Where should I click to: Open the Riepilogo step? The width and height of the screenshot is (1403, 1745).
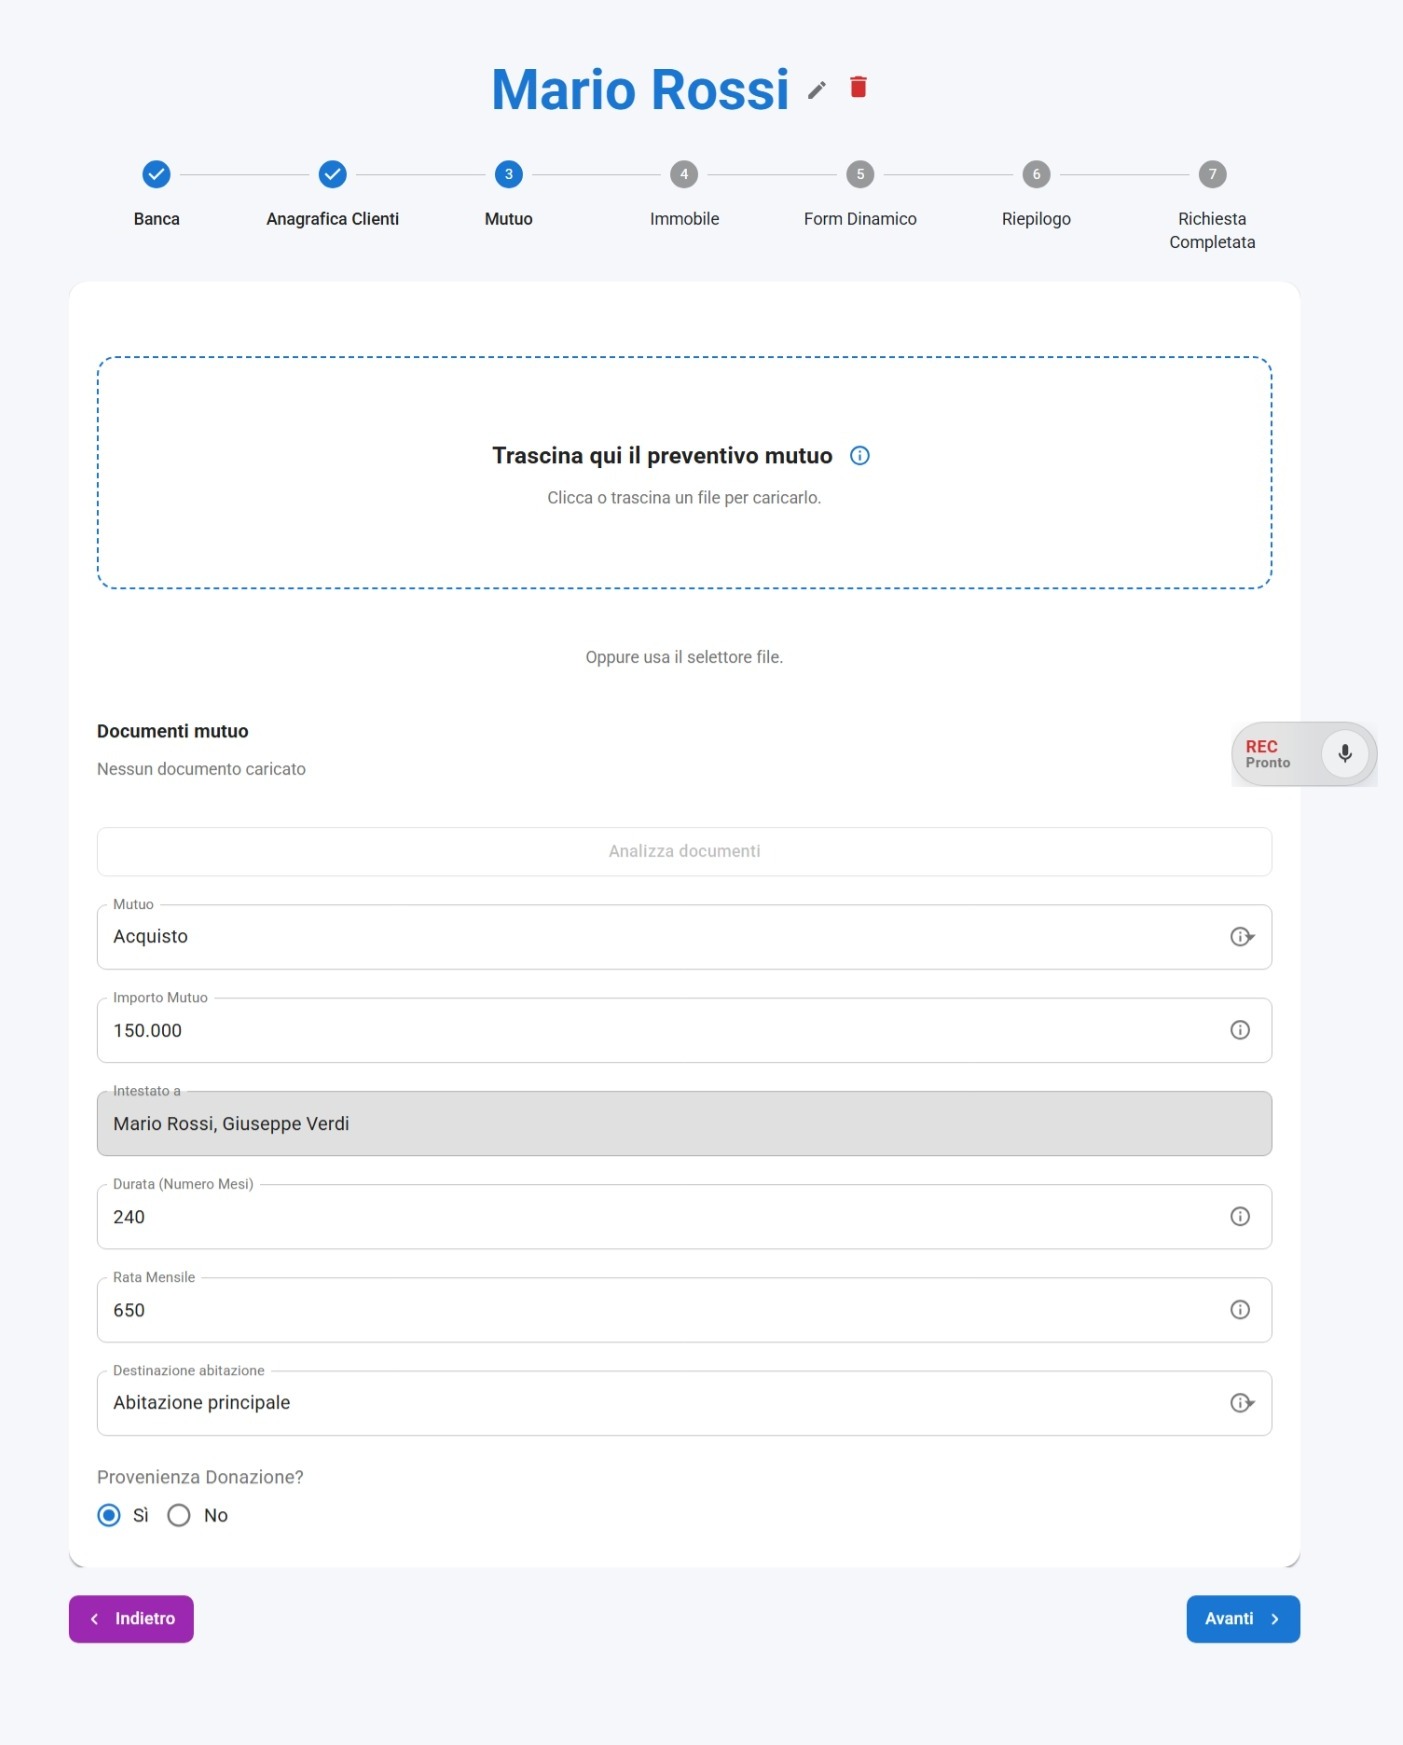point(1036,174)
